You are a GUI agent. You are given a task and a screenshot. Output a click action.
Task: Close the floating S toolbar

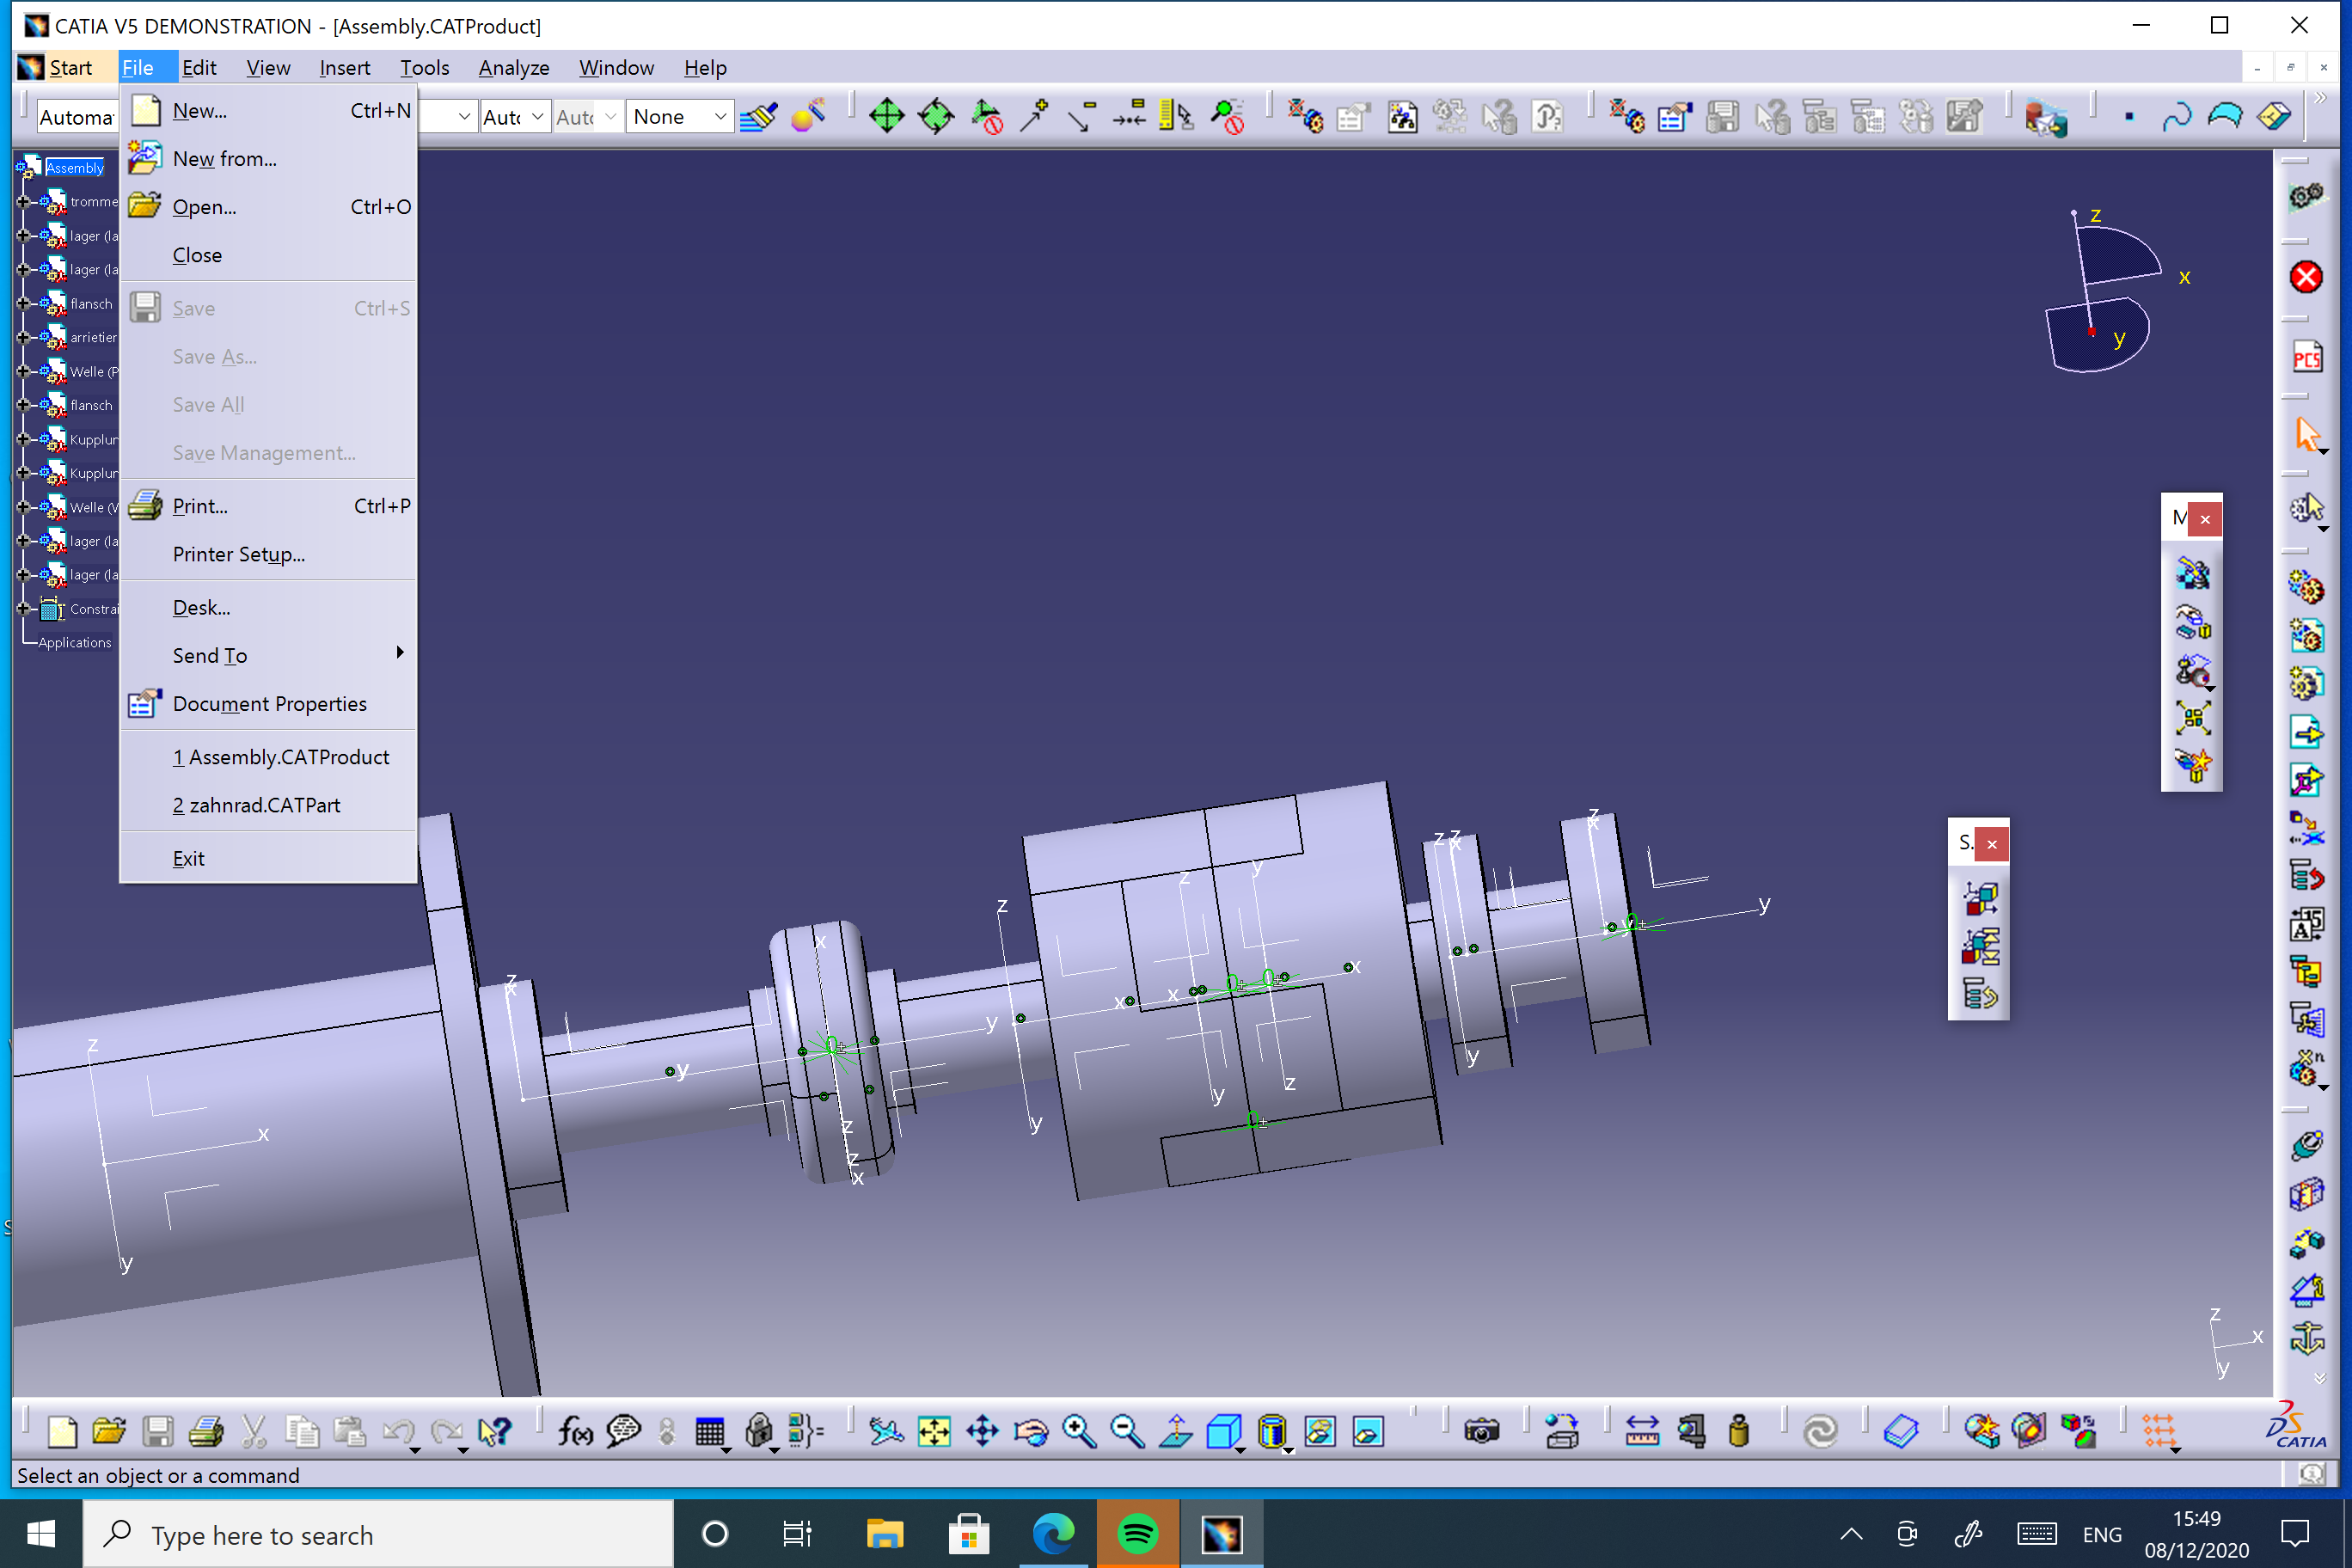click(x=1992, y=844)
